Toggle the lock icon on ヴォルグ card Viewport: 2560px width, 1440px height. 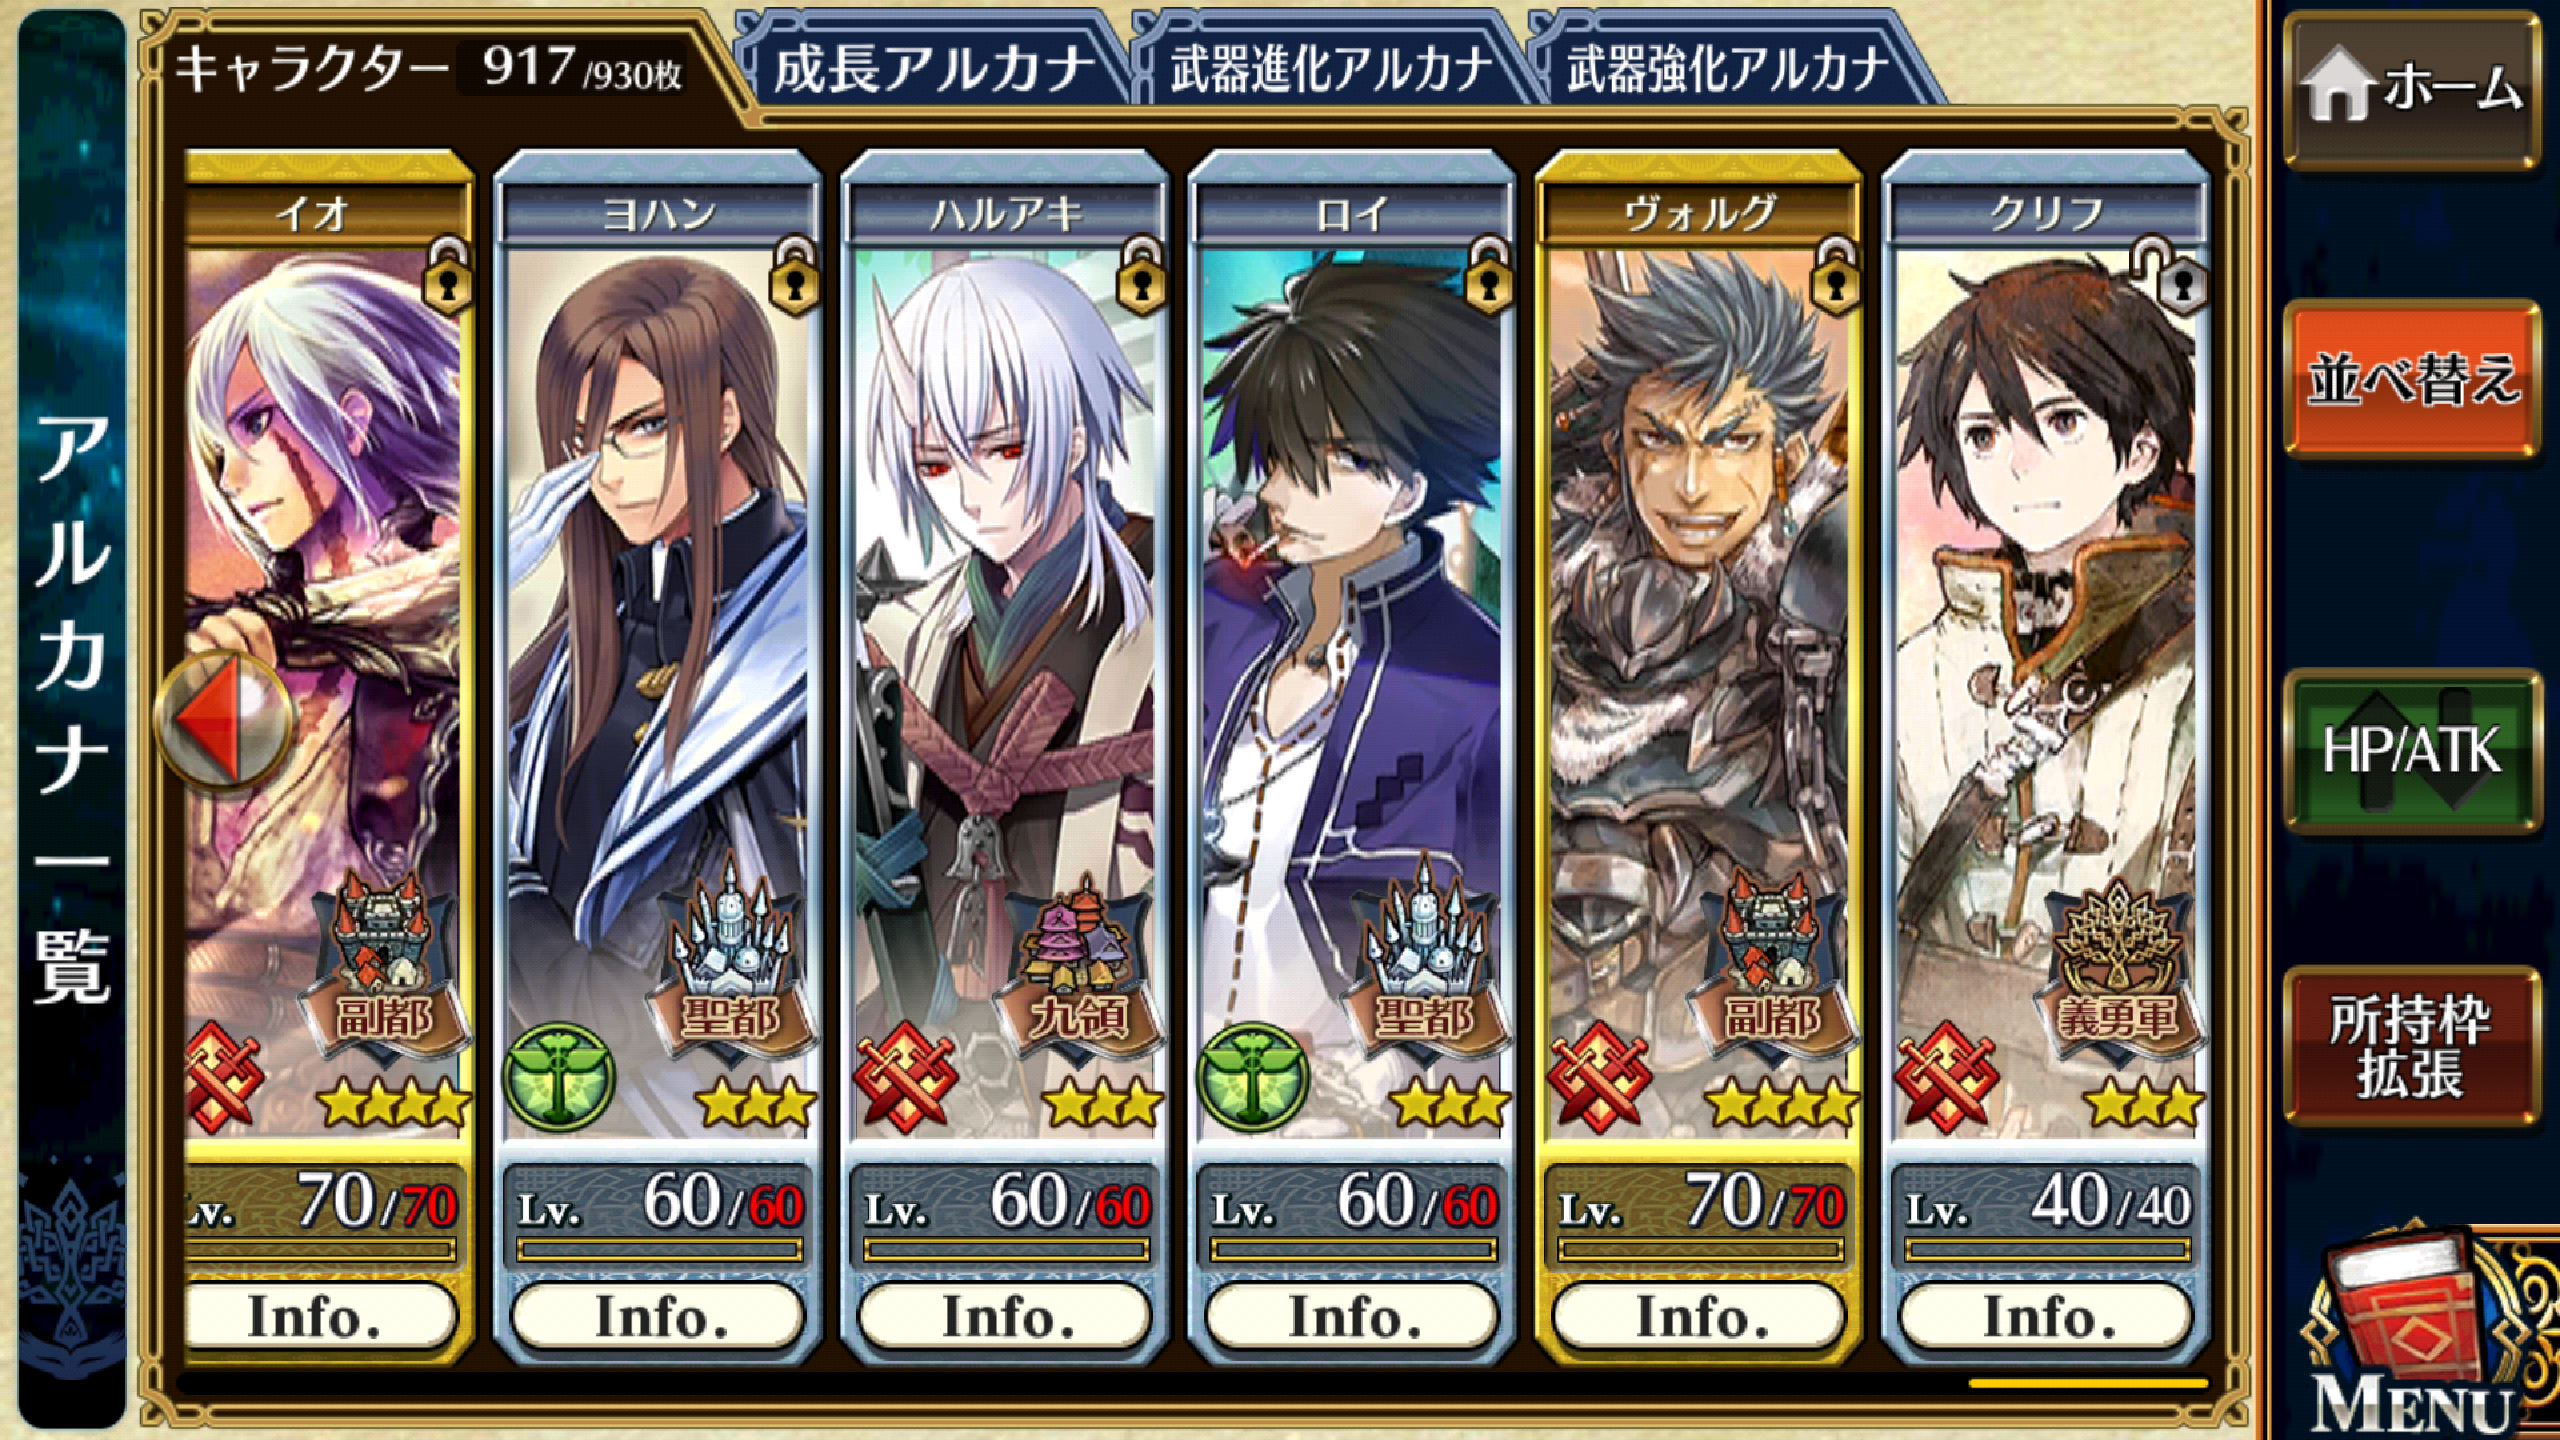point(1834,277)
